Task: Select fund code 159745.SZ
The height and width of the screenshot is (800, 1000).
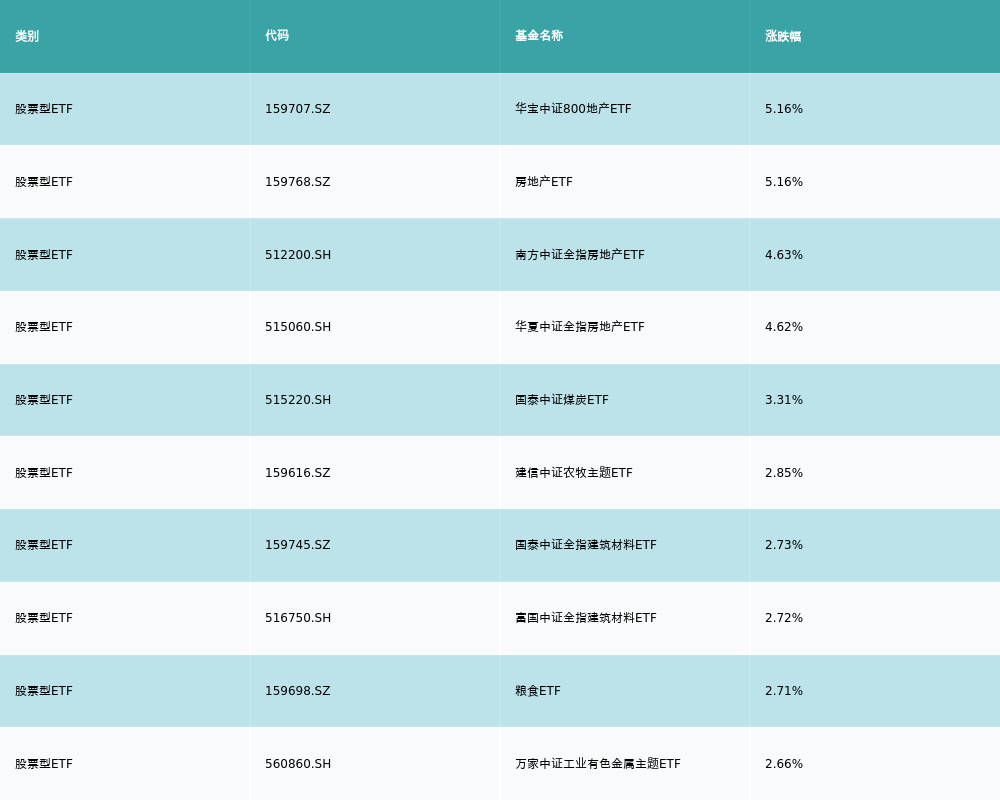Action: pos(297,545)
